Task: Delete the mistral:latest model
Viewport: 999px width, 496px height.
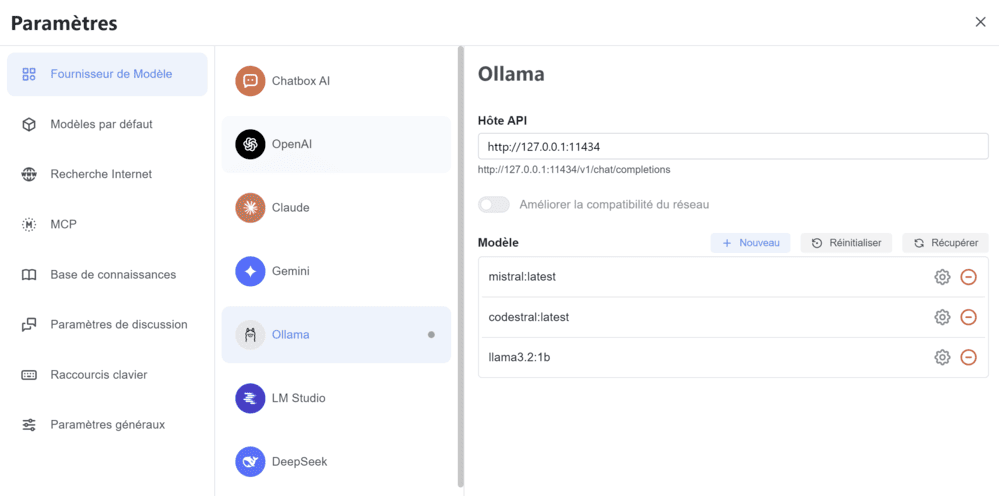Action: (x=968, y=277)
